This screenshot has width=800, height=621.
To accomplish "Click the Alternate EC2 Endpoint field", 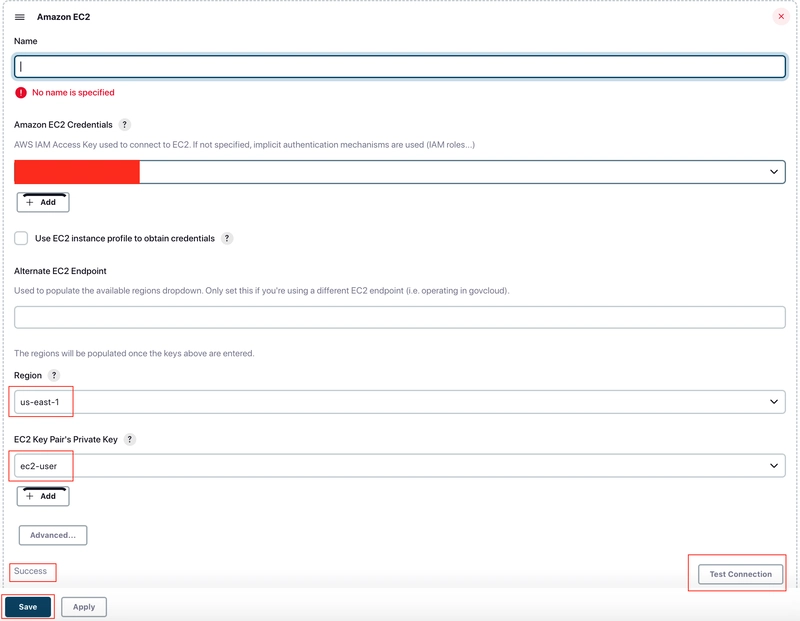I will pyautogui.click(x=399, y=317).
